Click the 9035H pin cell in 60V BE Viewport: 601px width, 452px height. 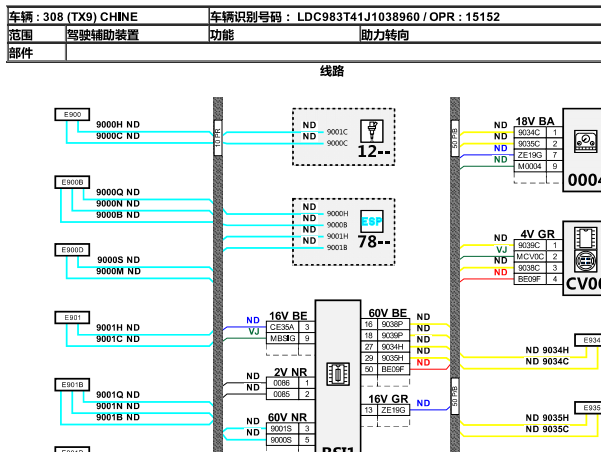coord(393,358)
